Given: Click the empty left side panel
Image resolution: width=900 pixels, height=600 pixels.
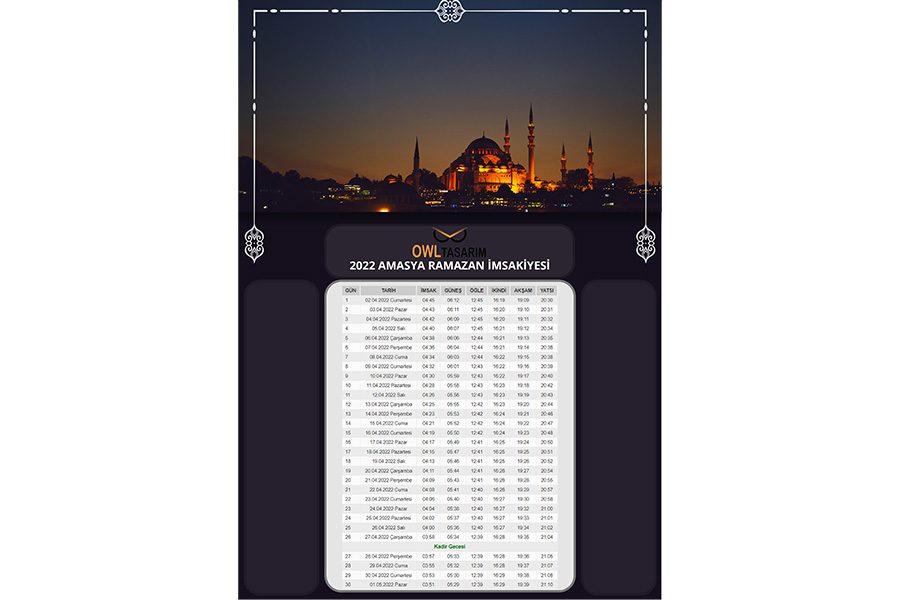Looking at the screenshot, I should pyautogui.click(x=282, y=438).
